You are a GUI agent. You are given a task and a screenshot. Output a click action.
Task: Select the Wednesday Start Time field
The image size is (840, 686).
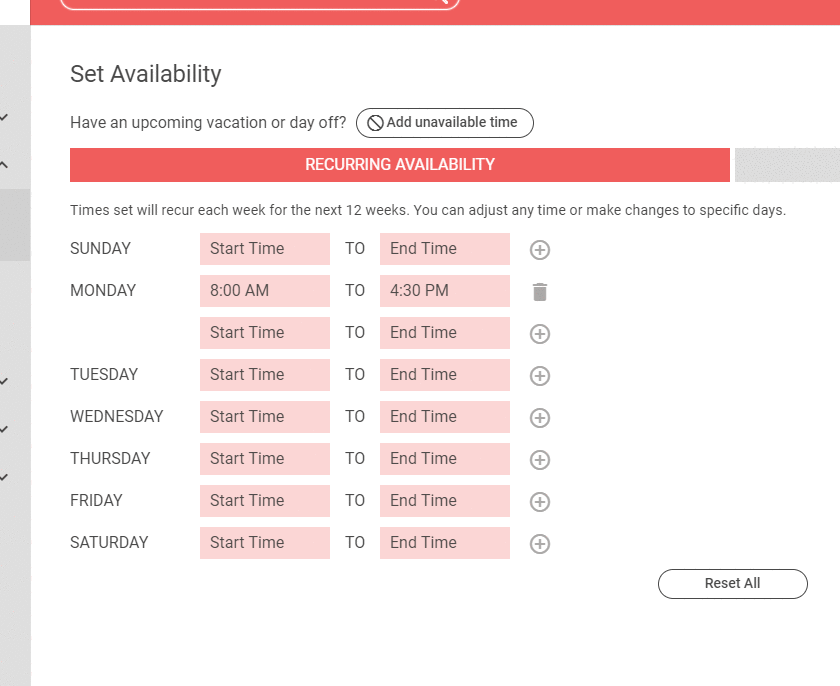pos(265,417)
